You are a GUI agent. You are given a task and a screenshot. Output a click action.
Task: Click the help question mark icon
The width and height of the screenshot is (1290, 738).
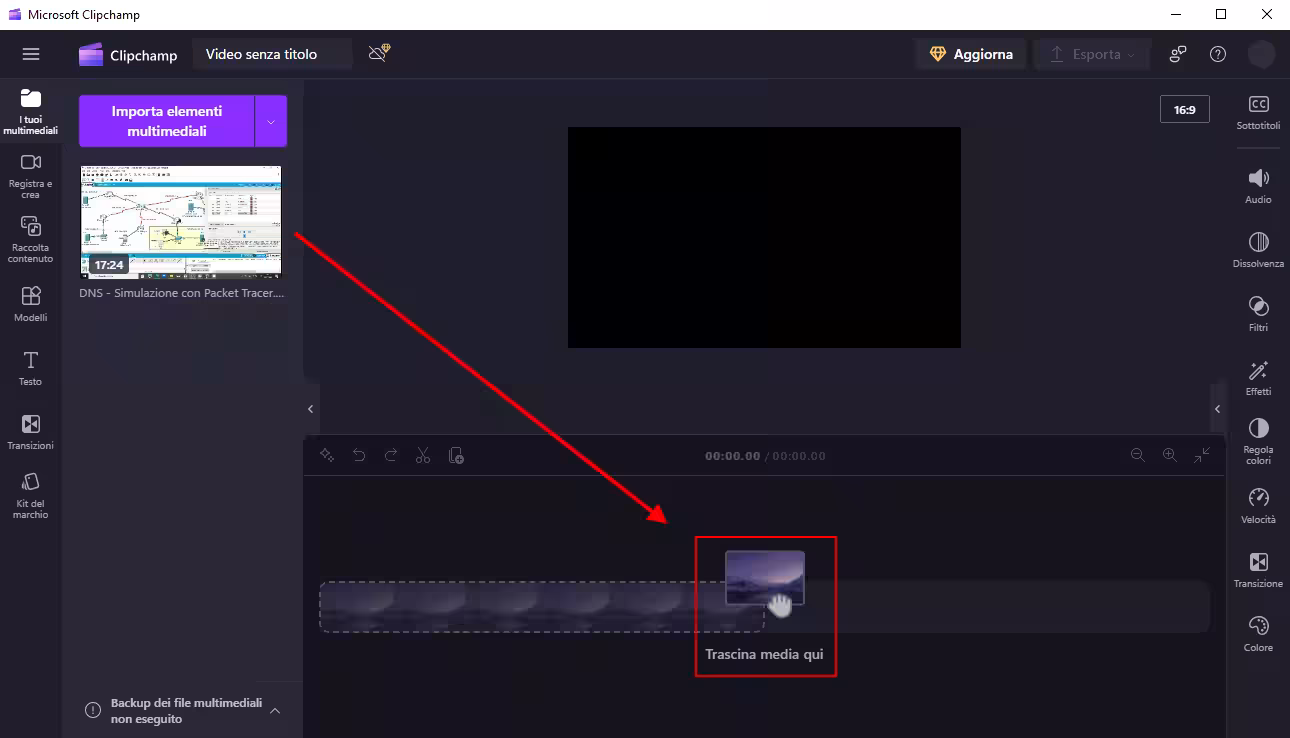click(1218, 54)
